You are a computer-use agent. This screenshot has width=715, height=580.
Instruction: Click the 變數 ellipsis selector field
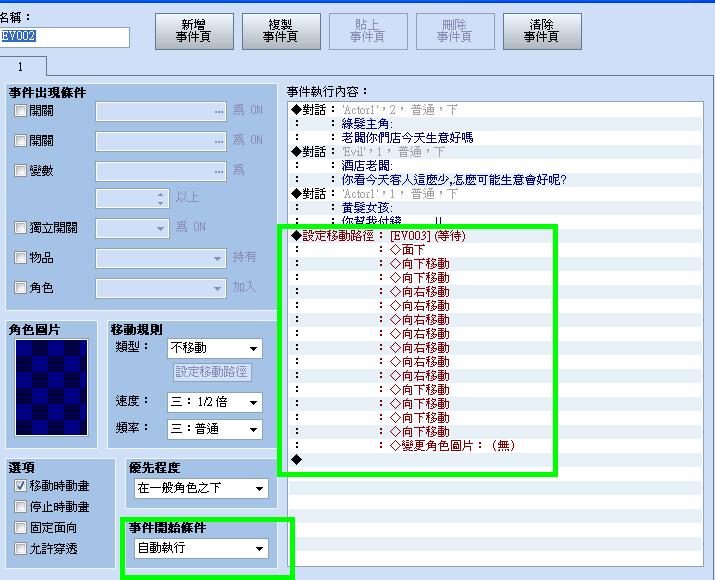point(161,171)
